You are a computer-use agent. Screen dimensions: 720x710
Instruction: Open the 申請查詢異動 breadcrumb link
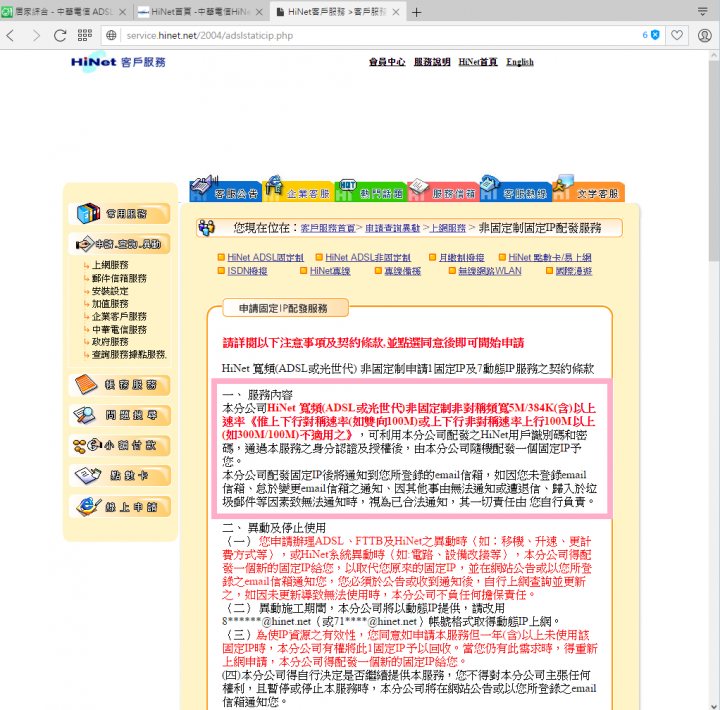(393, 228)
